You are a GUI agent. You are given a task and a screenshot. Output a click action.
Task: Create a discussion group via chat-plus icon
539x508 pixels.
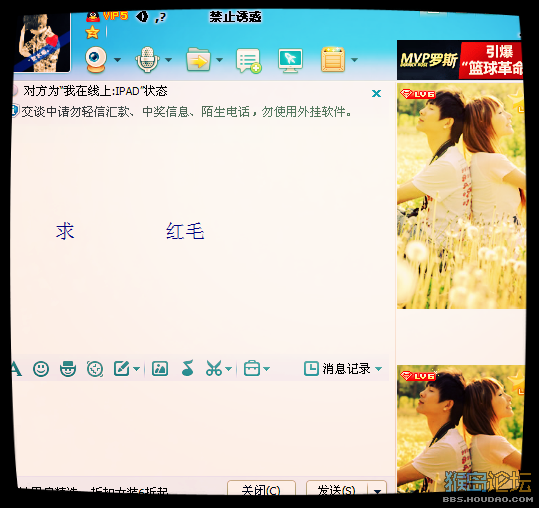248,60
